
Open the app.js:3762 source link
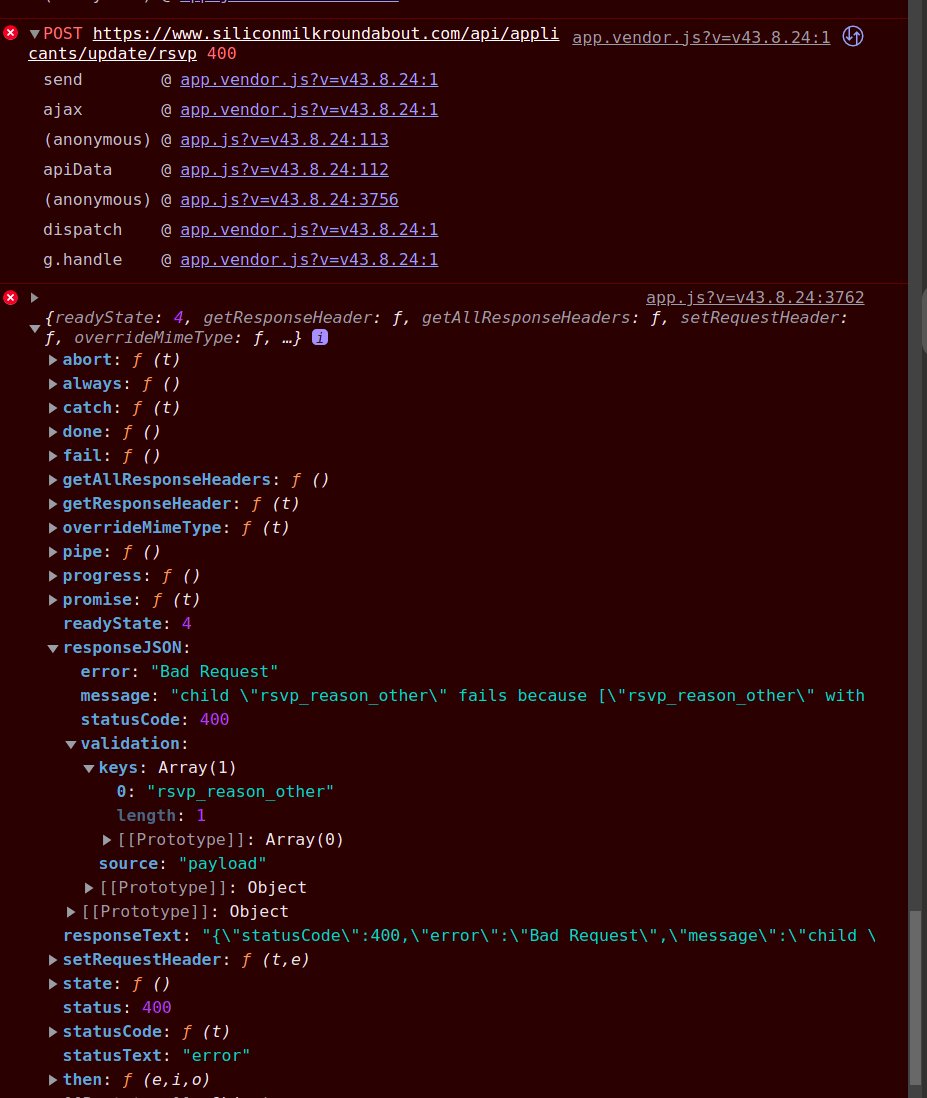[x=755, y=298]
